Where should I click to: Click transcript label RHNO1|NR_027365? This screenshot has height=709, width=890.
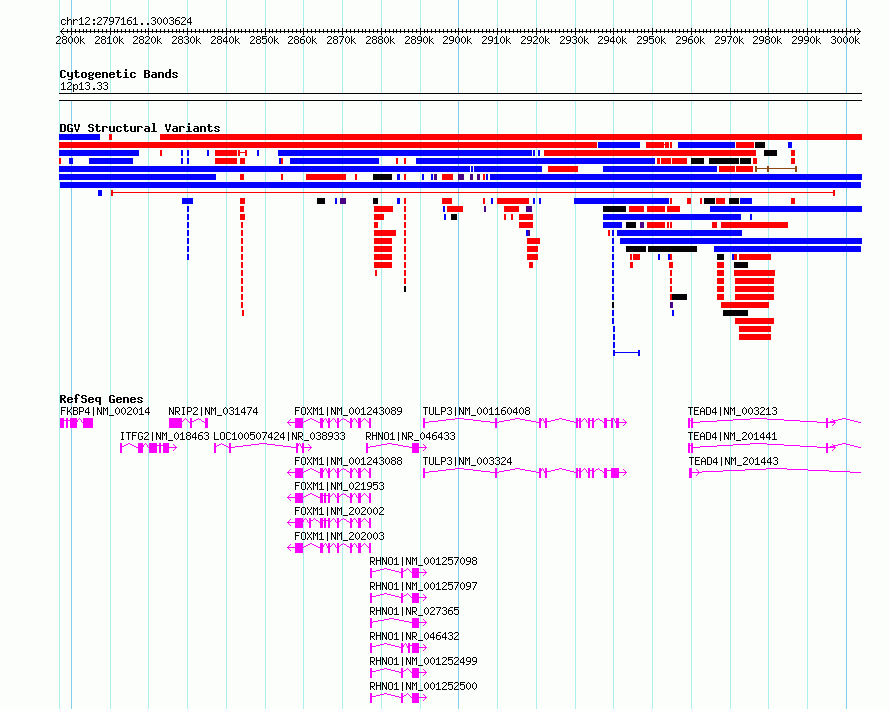coord(414,611)
